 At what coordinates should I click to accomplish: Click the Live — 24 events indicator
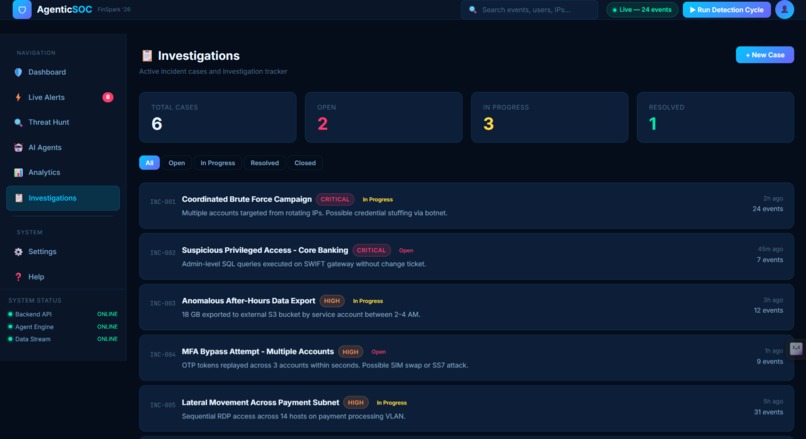pos(643,10)
